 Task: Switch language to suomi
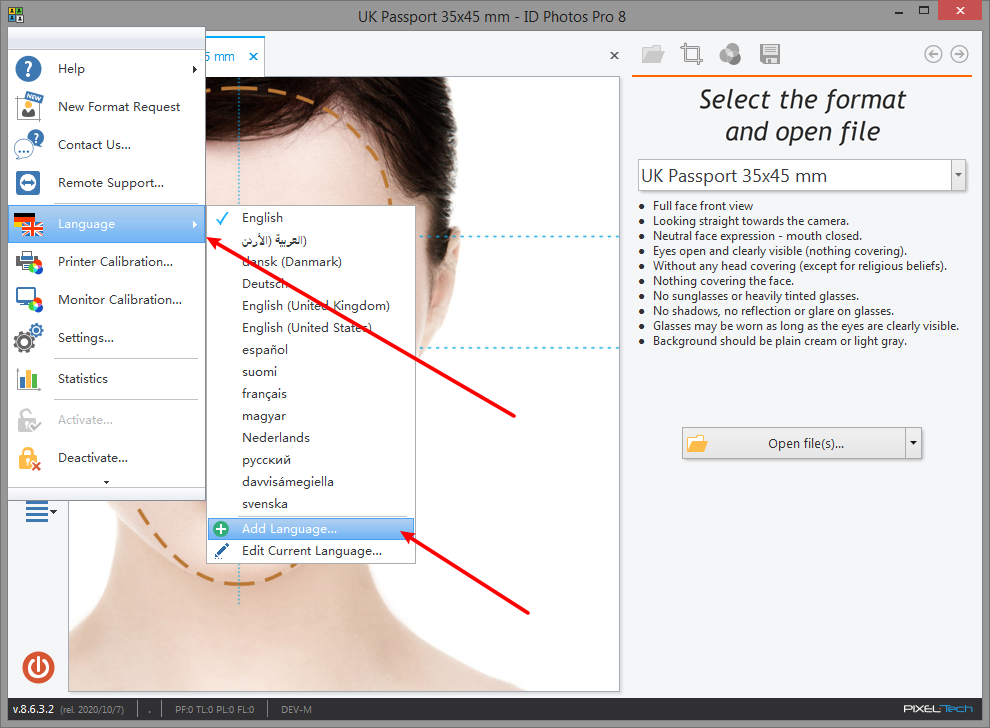(311, 372)
